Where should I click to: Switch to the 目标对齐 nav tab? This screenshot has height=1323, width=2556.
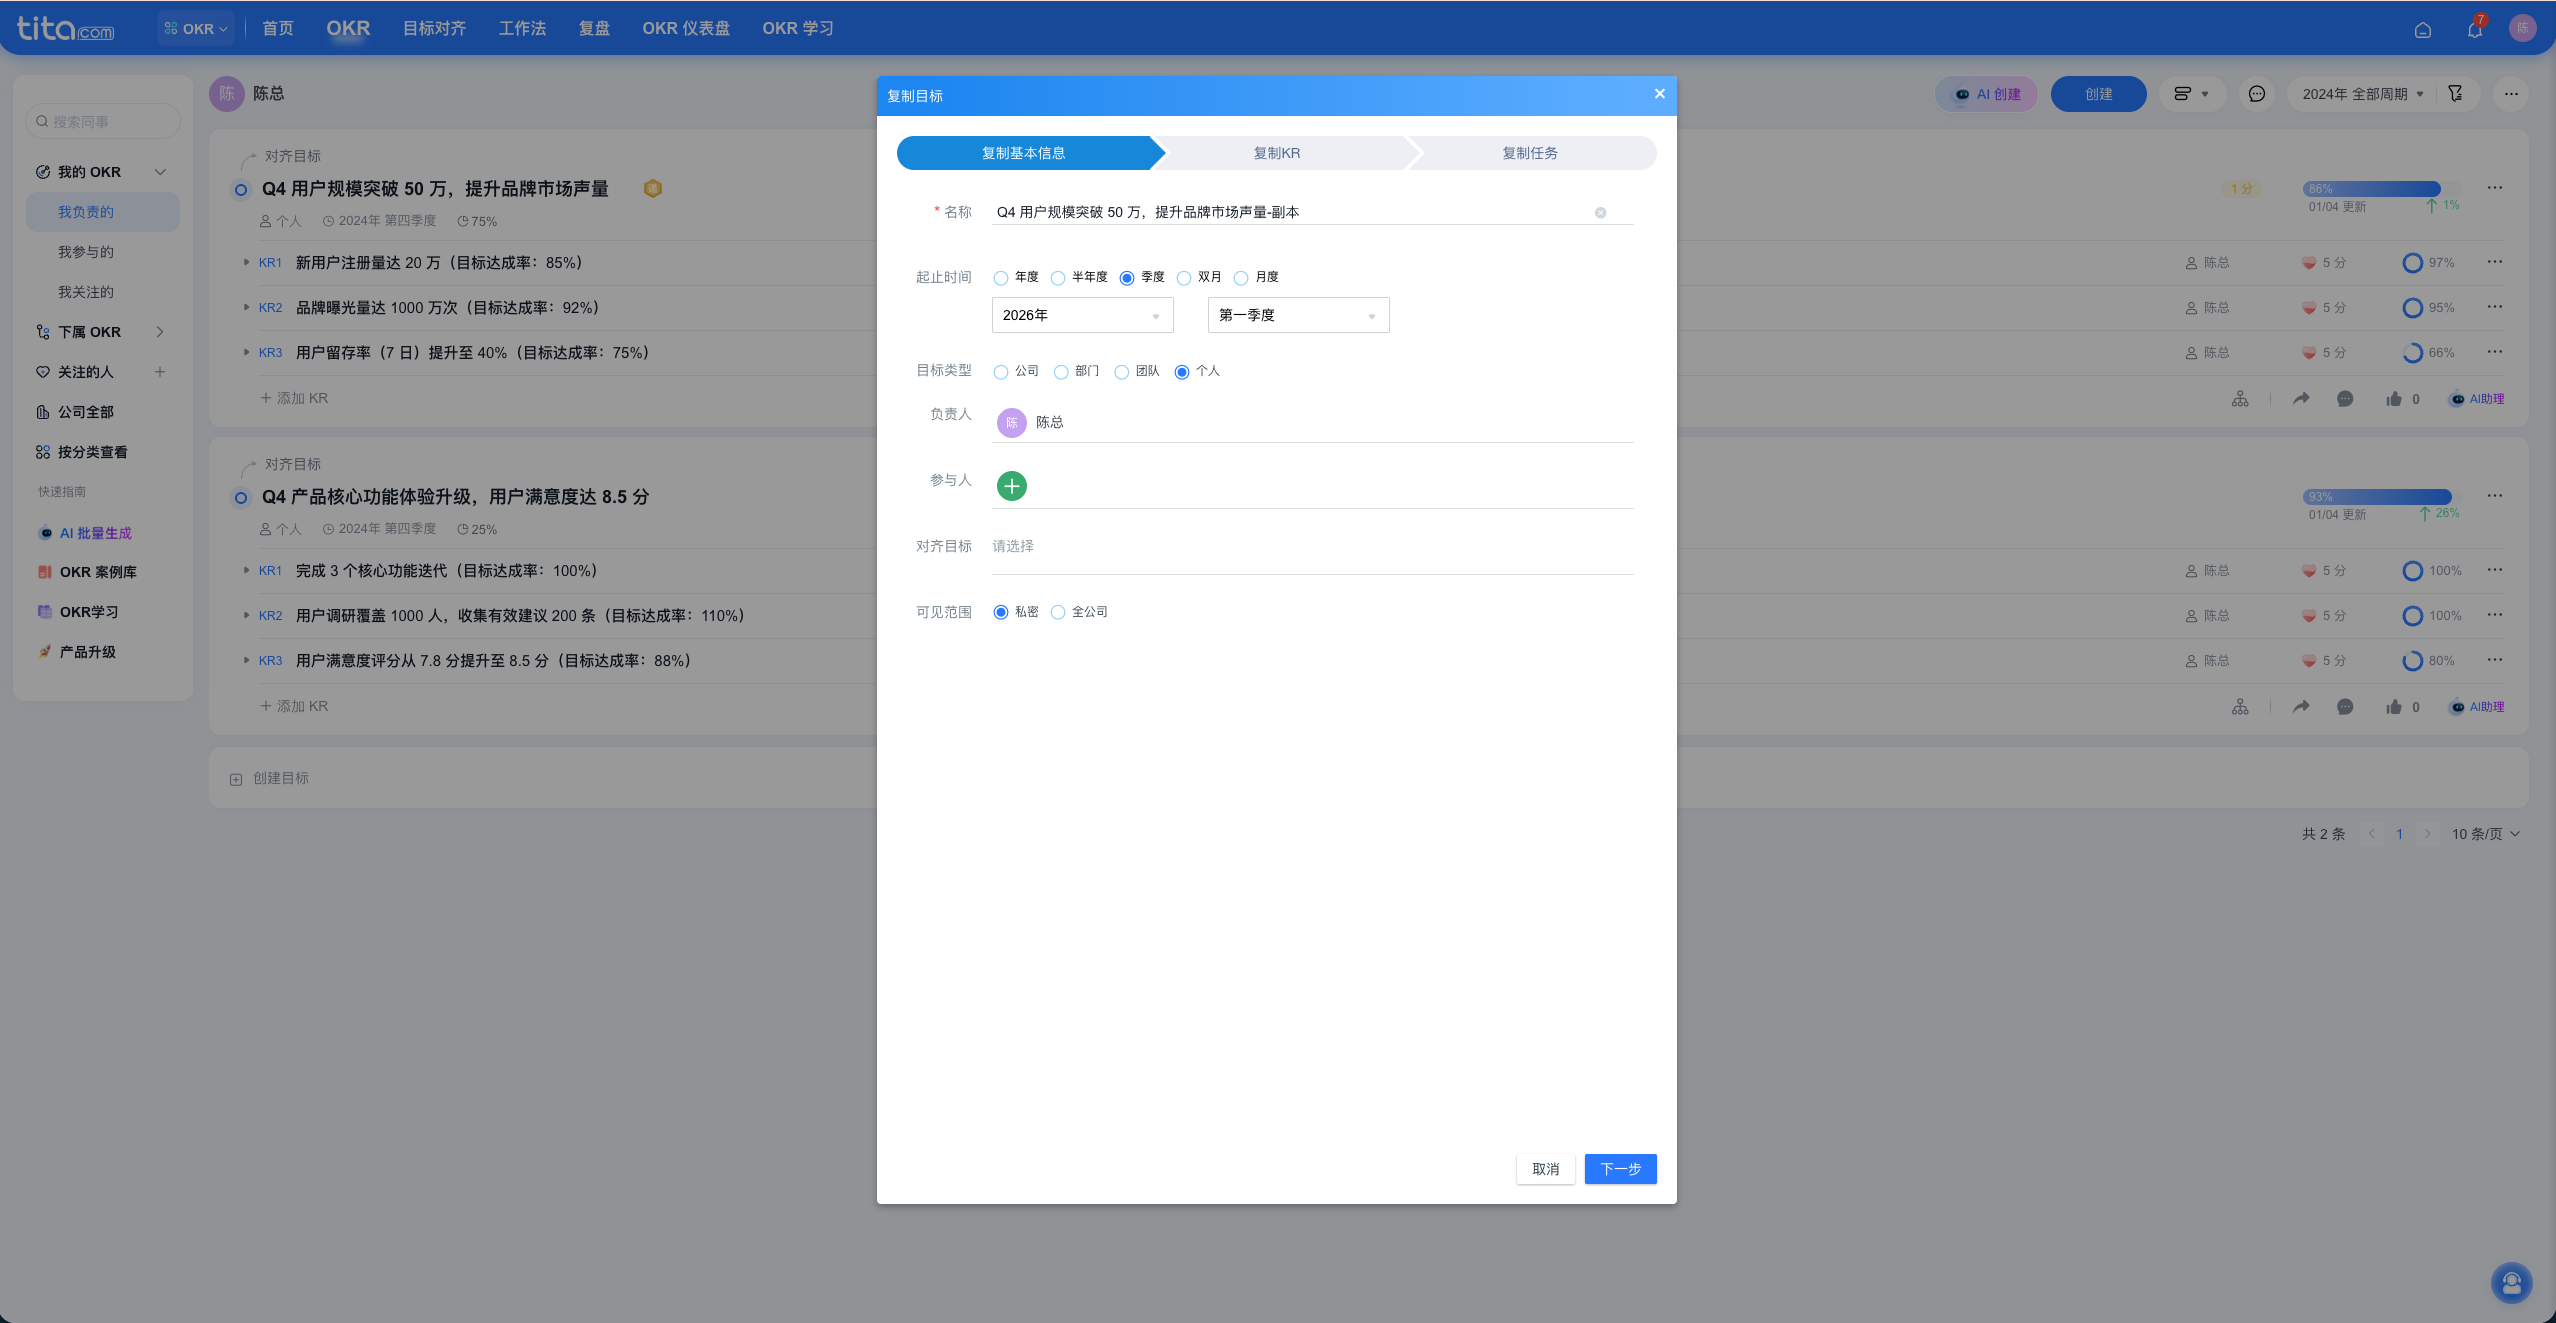click(435, 29)
